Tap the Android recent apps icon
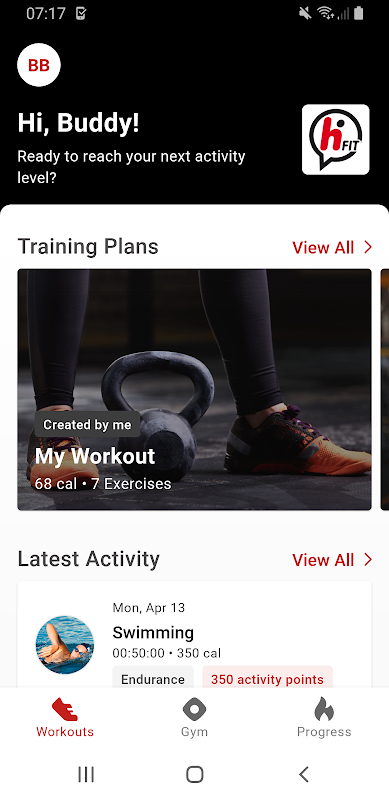 pos(86,774)
